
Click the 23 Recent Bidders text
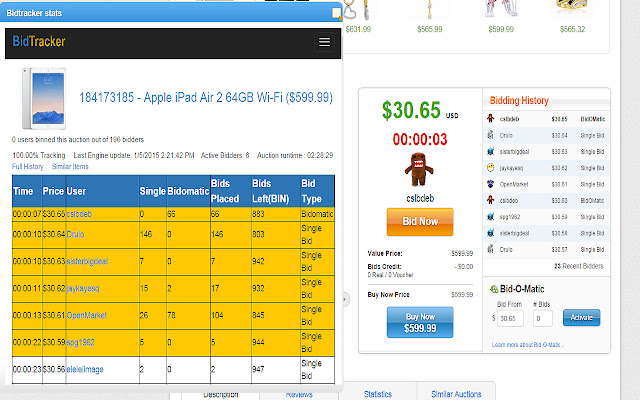click(x=578, y=266)
